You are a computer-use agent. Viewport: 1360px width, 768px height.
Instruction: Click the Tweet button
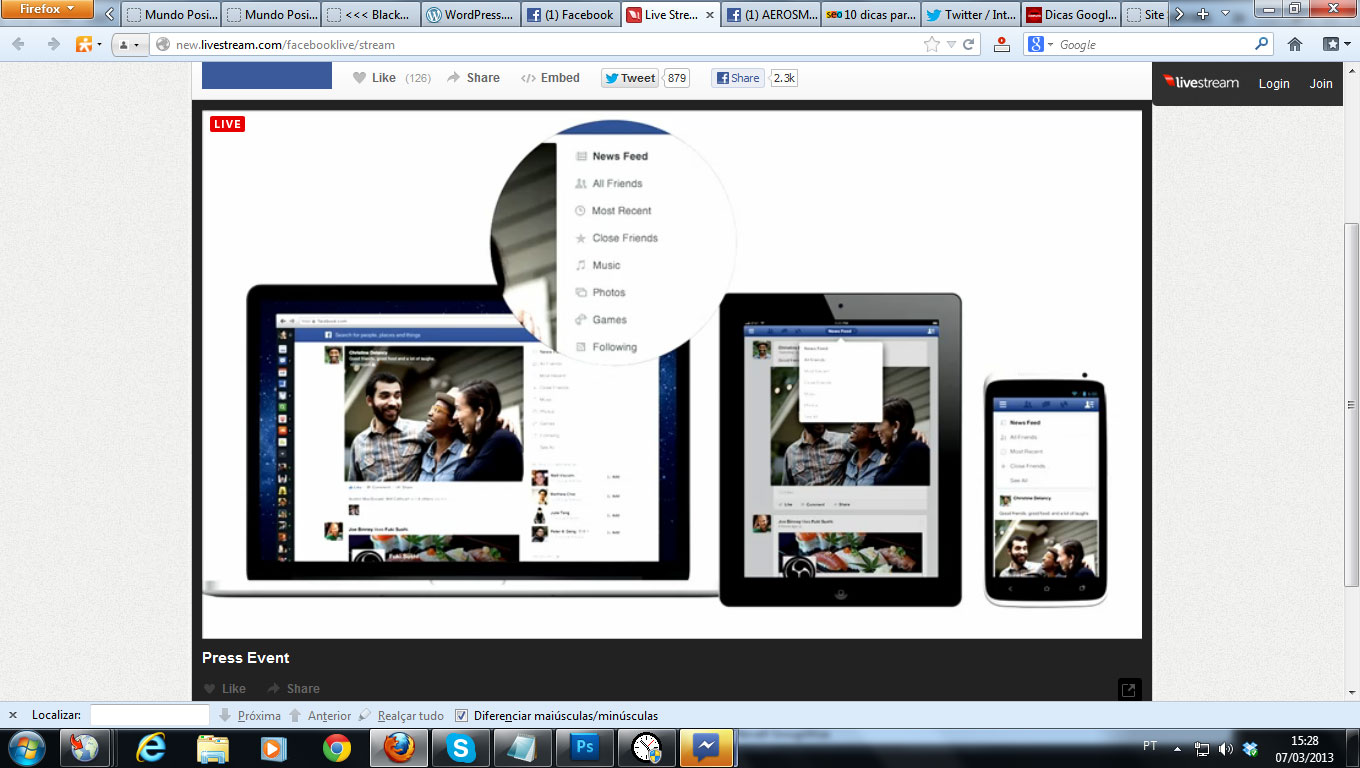(630, 78)
